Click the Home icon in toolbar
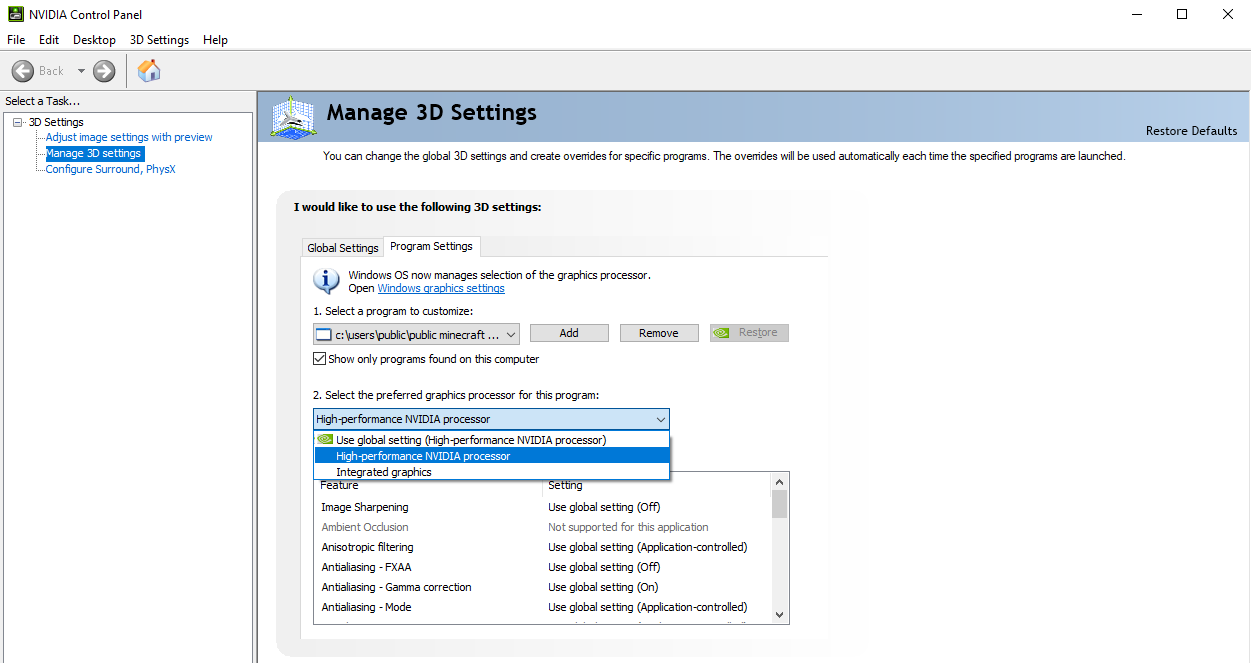 tap(149, 71)
